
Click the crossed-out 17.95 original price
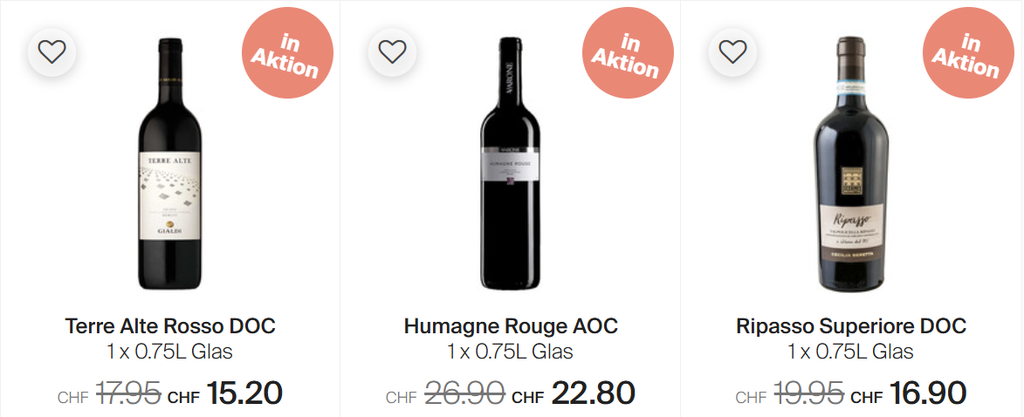(x=130, y=394)
